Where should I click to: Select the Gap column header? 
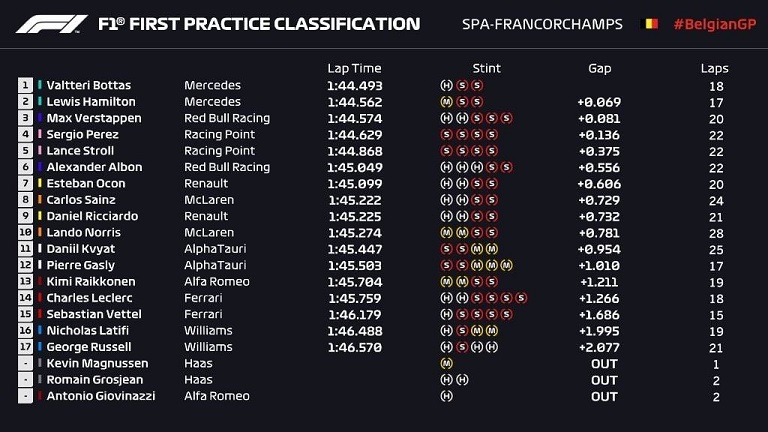pyautogui.click(x=600, y=69)
